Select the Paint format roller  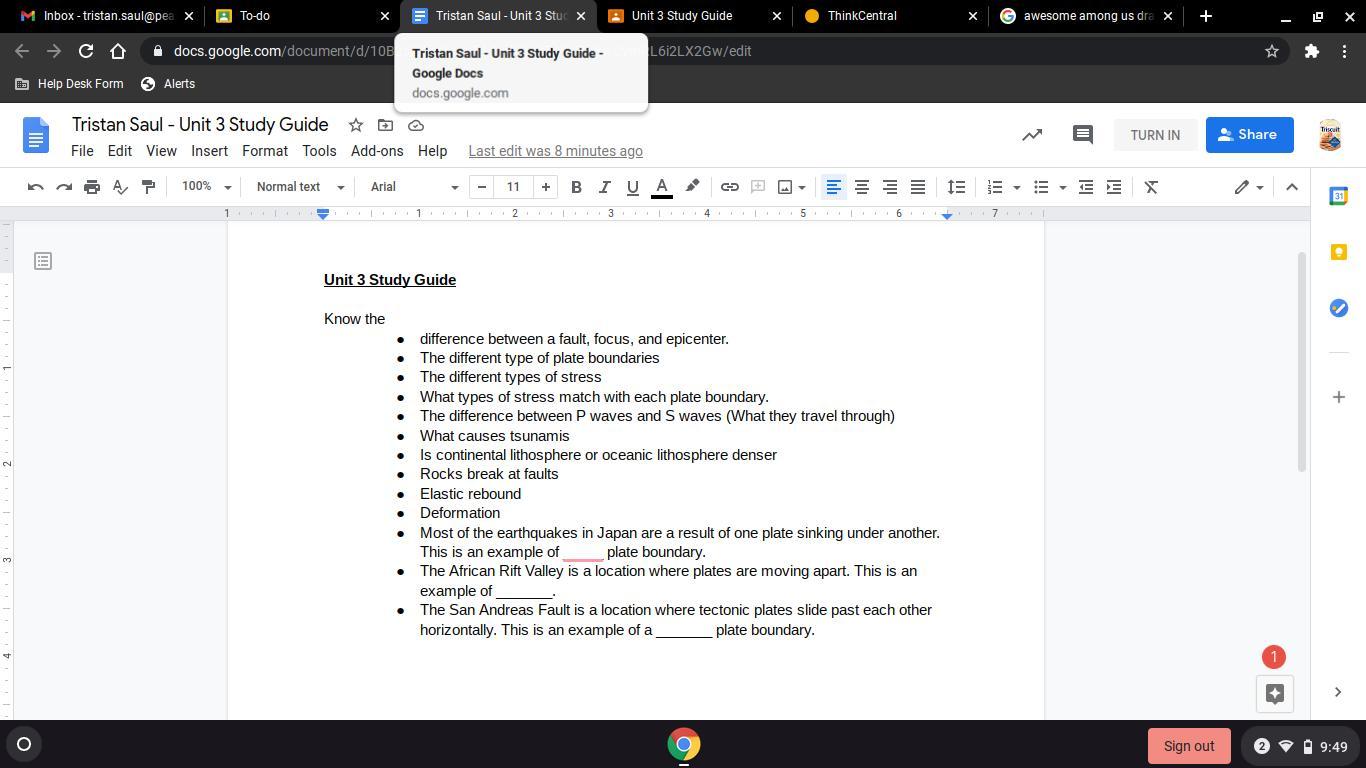[x=148, y=187]
